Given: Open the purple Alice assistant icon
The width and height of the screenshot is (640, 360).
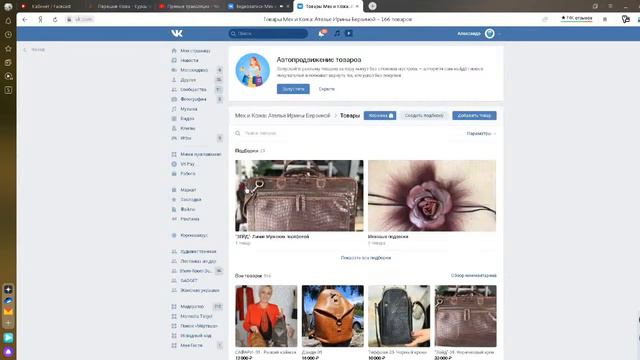Looking at the screenshot, I should tap(8, 351).
